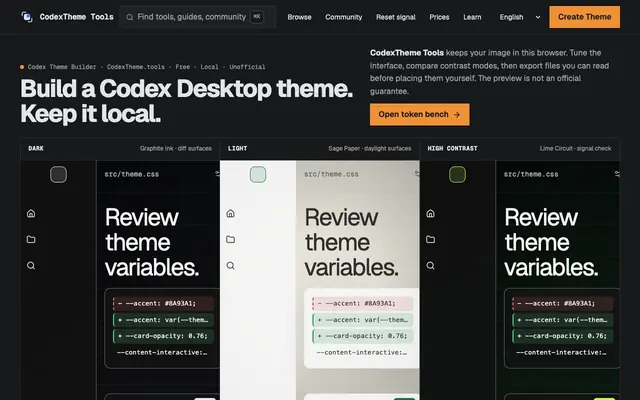Click the gray app tile in the Dark preview
The image size is (640, 400).
click(x=58, y=175)
